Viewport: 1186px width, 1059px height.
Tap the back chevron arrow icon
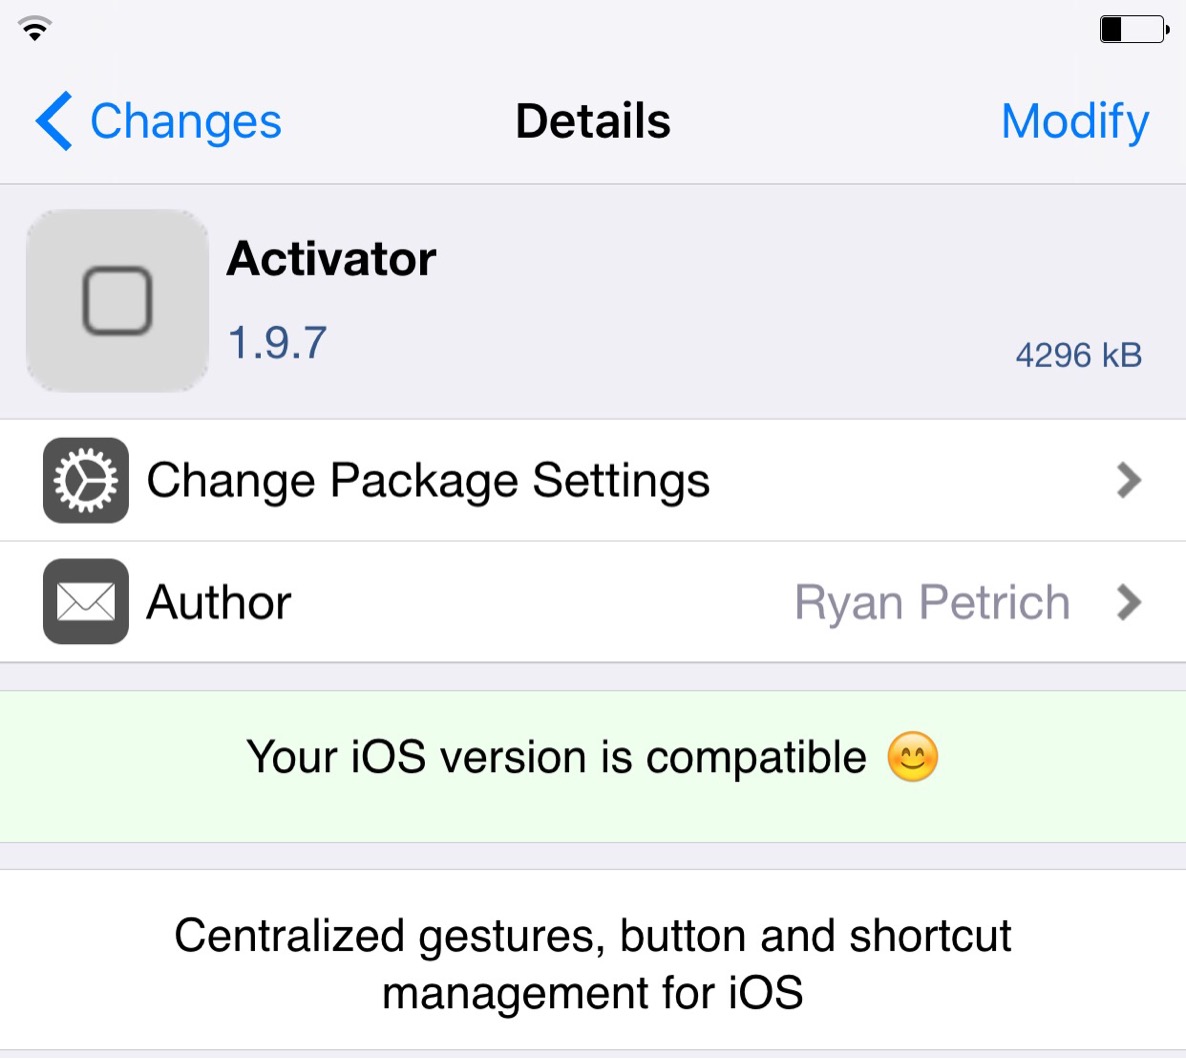(54, 121)
